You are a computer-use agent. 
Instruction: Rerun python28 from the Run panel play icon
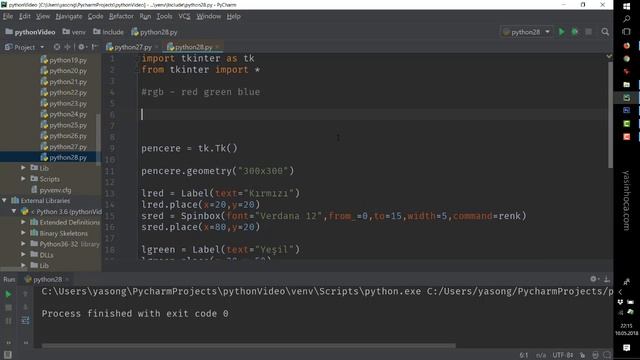click(x=8, y=294)
